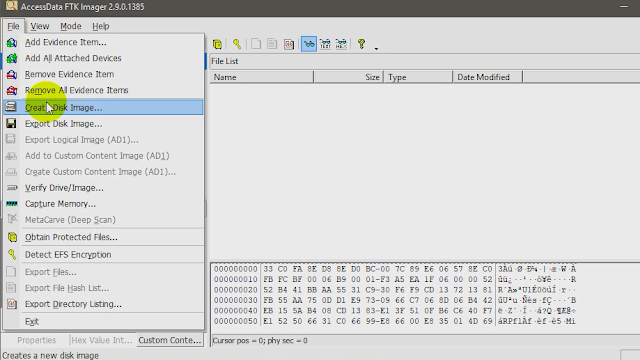
Task: Select Export Directory Listing
Action: (x=103, y=304)
